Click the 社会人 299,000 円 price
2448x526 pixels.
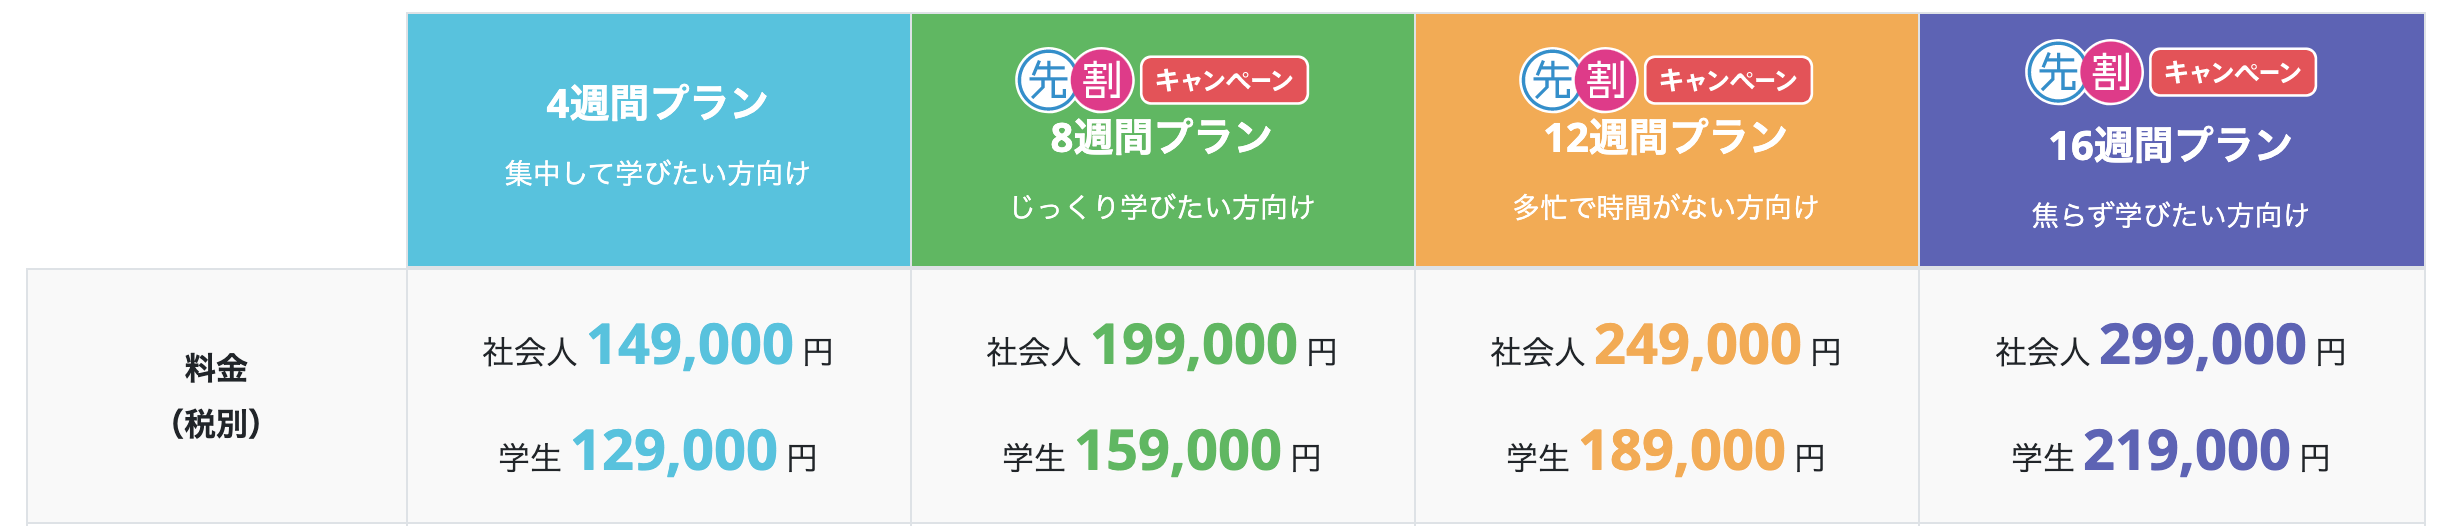point(2171,346)
